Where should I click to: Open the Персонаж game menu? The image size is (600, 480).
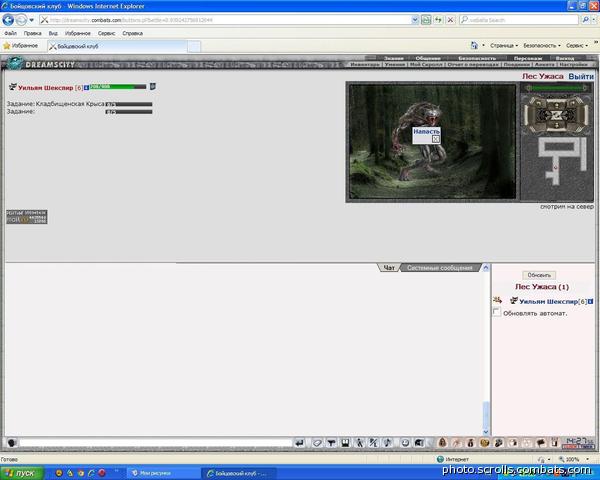(x=528, y=58)
